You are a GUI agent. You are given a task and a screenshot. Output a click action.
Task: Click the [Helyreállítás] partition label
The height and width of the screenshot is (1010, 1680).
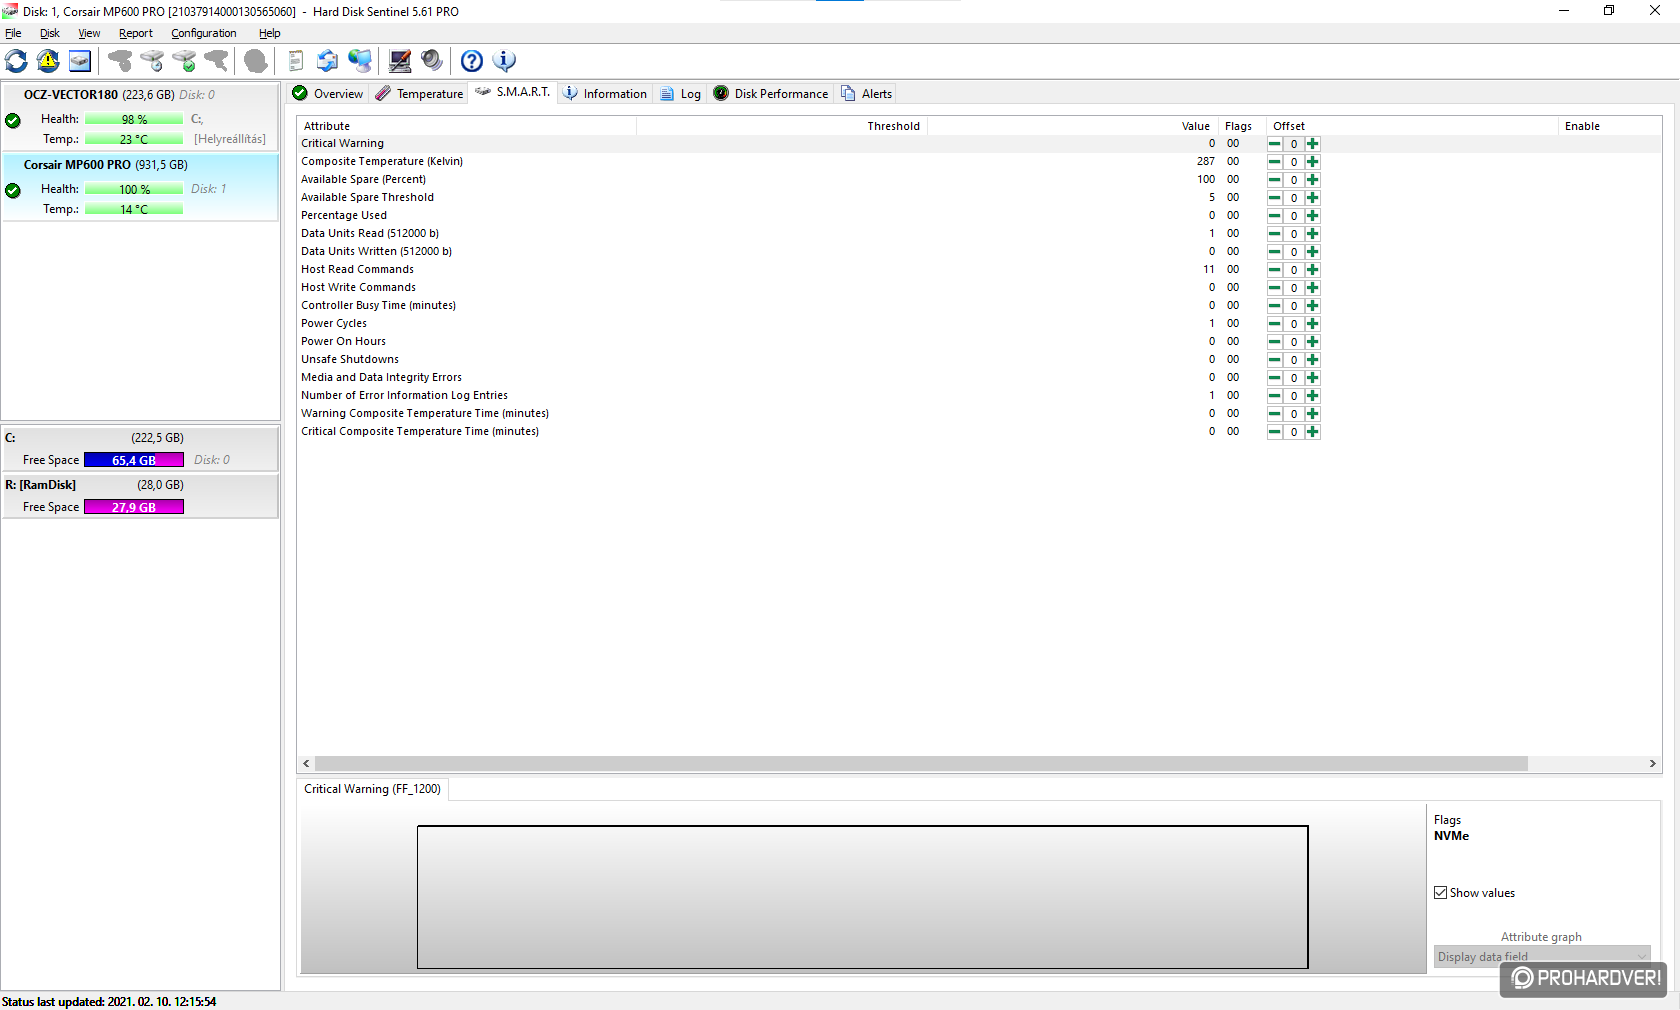pos(230,139)
